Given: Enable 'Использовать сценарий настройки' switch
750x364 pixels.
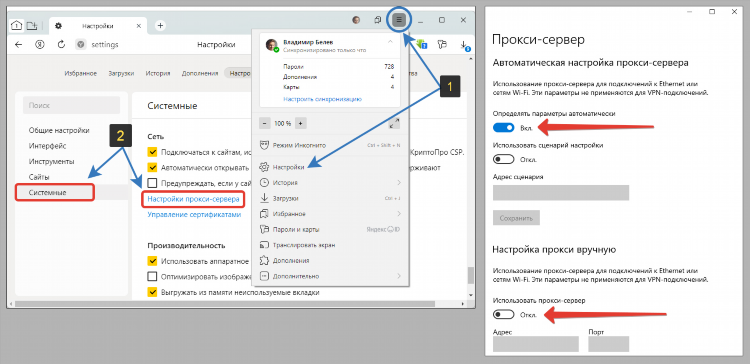Looking at the screenshot, I should [x=504, y=159].
